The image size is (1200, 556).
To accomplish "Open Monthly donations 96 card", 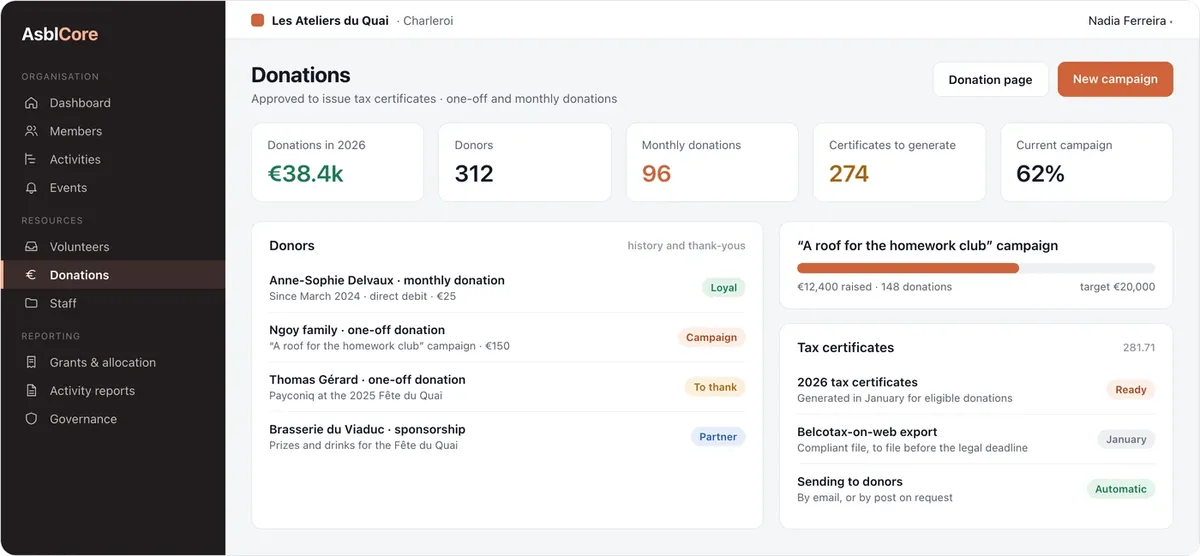I will pyautogui.click(x=712, y=163).
